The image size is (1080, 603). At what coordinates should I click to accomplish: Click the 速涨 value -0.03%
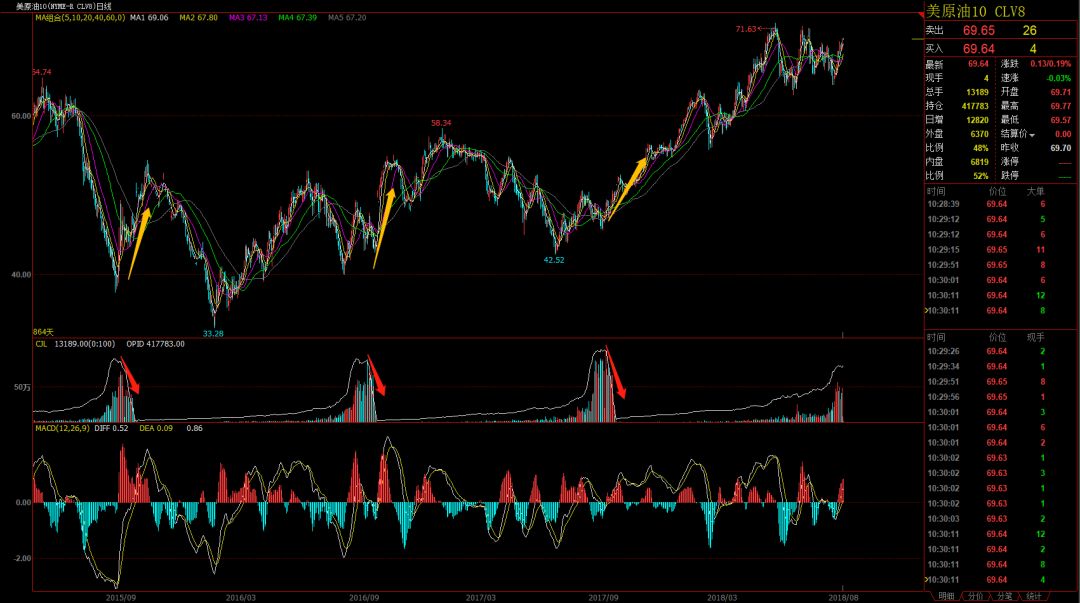tap(1059, 79)
